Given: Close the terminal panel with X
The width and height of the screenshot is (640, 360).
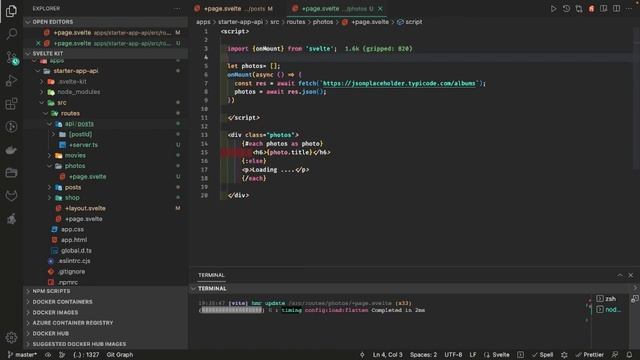Looking at the screenshot, I should tap(631, 275).
